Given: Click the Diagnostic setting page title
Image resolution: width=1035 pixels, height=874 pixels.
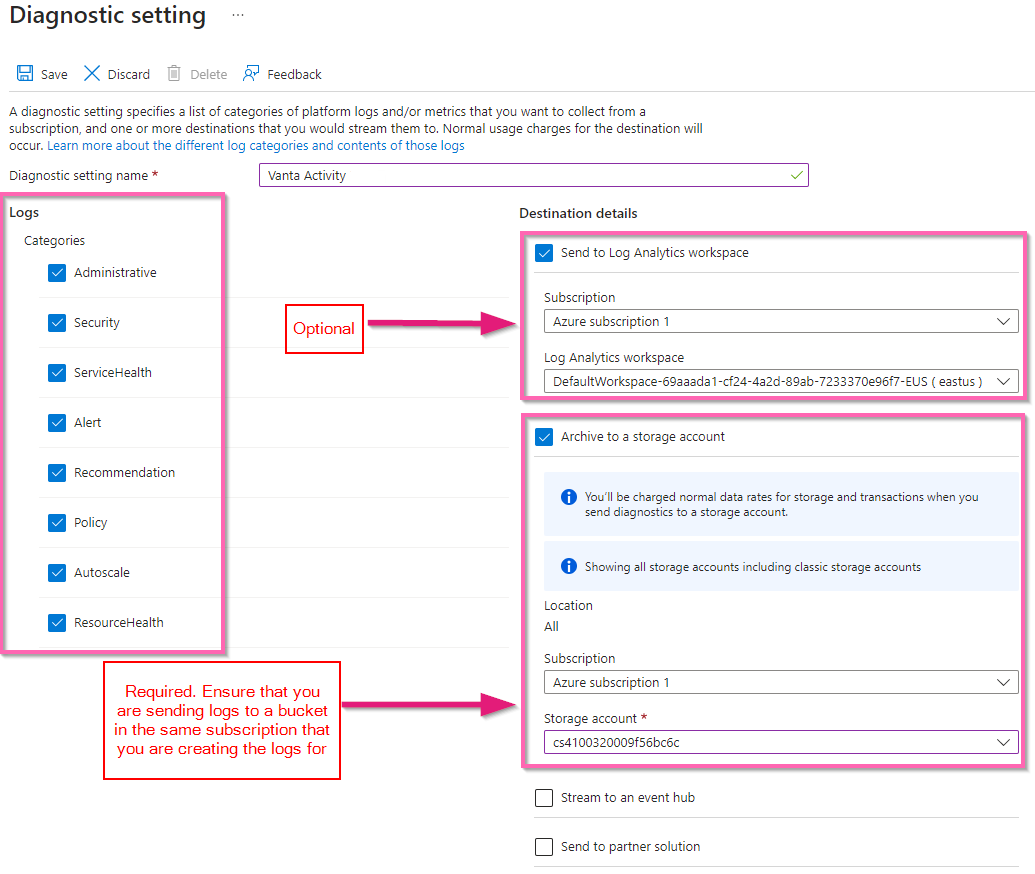Looking at the screenshot, I should 108,15.
